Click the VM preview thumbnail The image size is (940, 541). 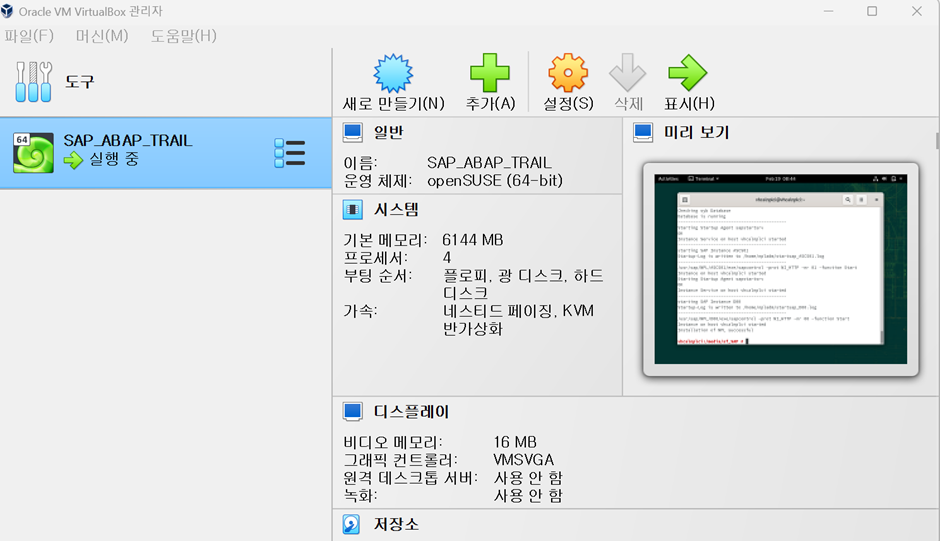coord(781,269)
